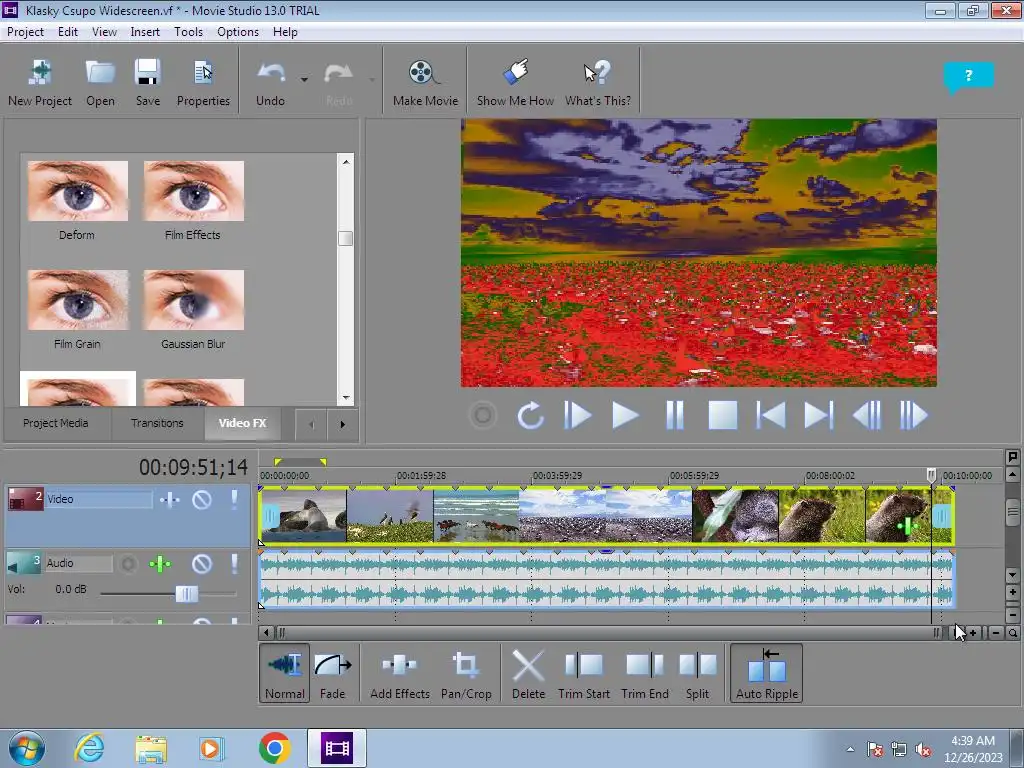This screenshot has height=768, width=1024.
Task: Select the Video FX tab
Action: coord(242,423)
